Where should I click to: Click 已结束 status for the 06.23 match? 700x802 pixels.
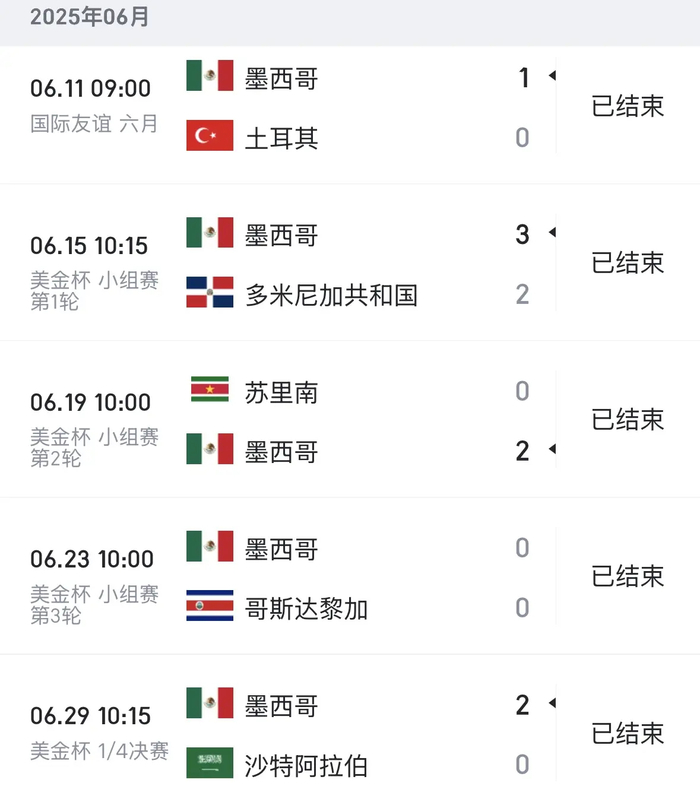tap(628, 577)
